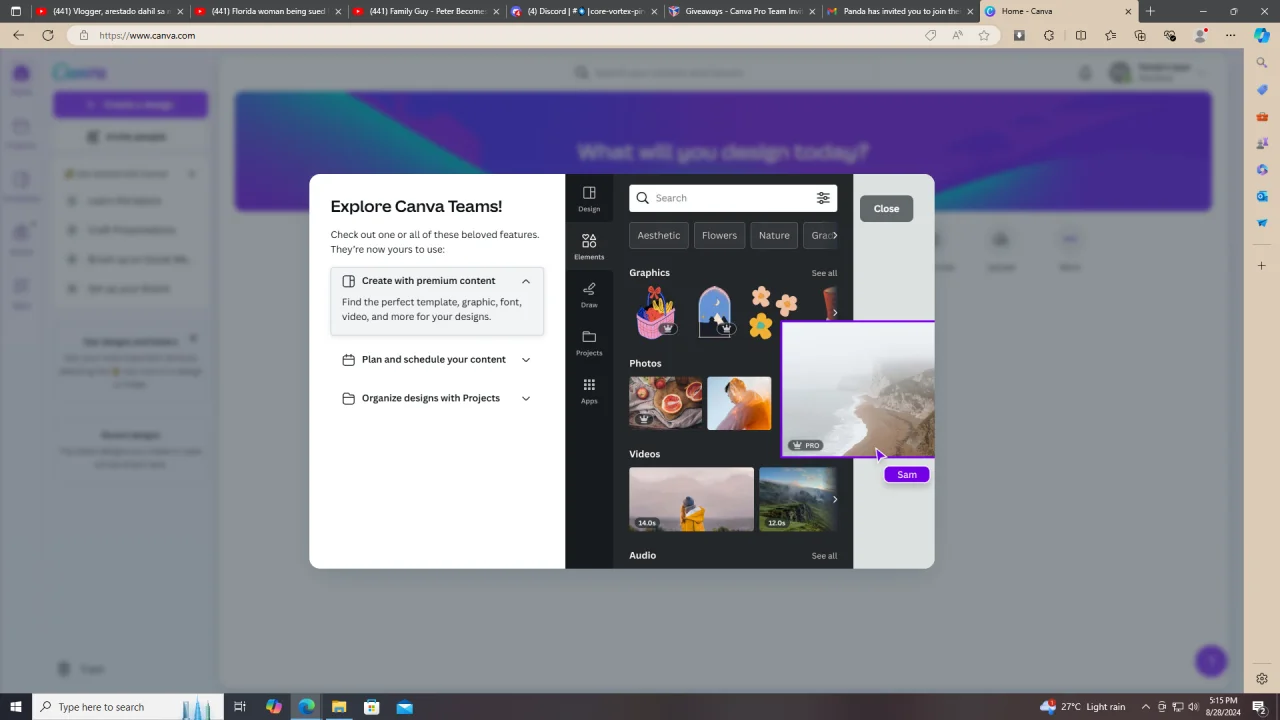Open Copilot in the browser sidebar
Screen dimensions: 1280x720
tap(1262, 35)
